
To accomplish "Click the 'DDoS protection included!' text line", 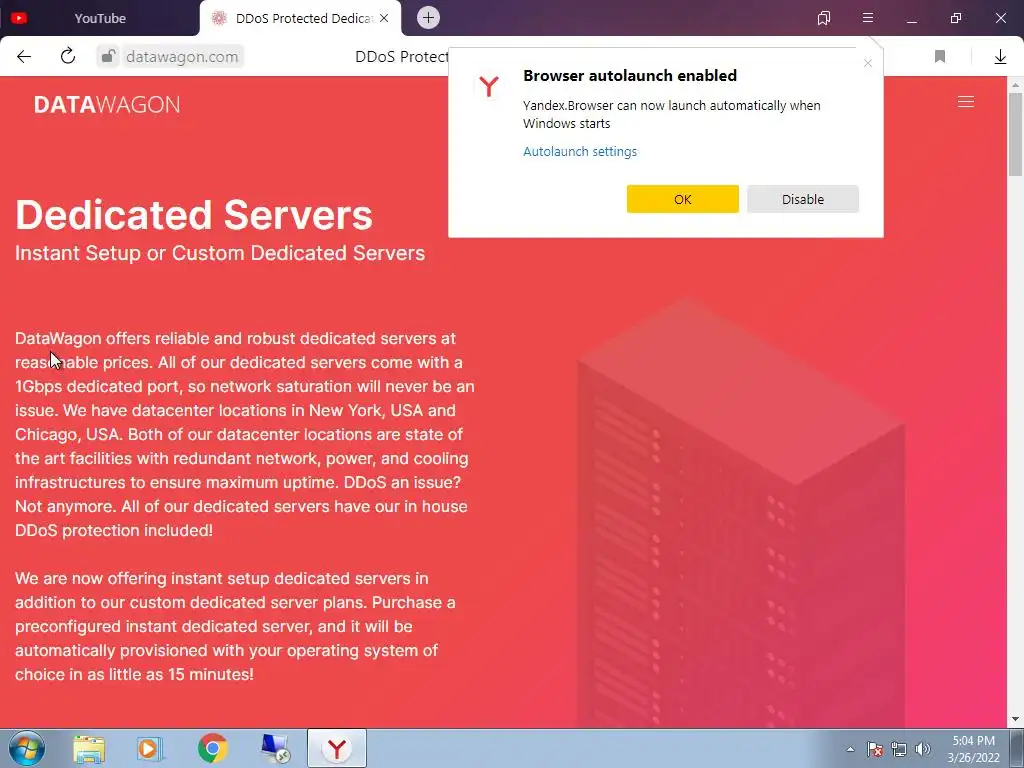I will click(x=114, y=530).
